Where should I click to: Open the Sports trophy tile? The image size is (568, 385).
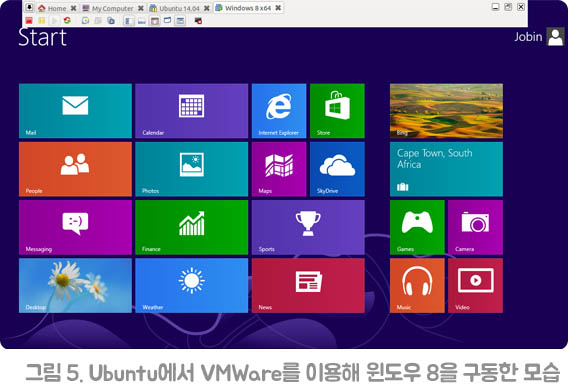point(308,227)
